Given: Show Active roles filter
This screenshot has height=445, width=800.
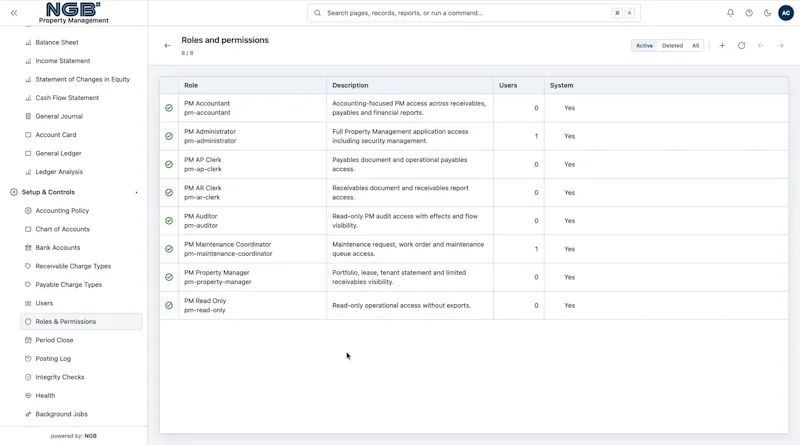Looking at the screenshot, I should click(644, 45).
